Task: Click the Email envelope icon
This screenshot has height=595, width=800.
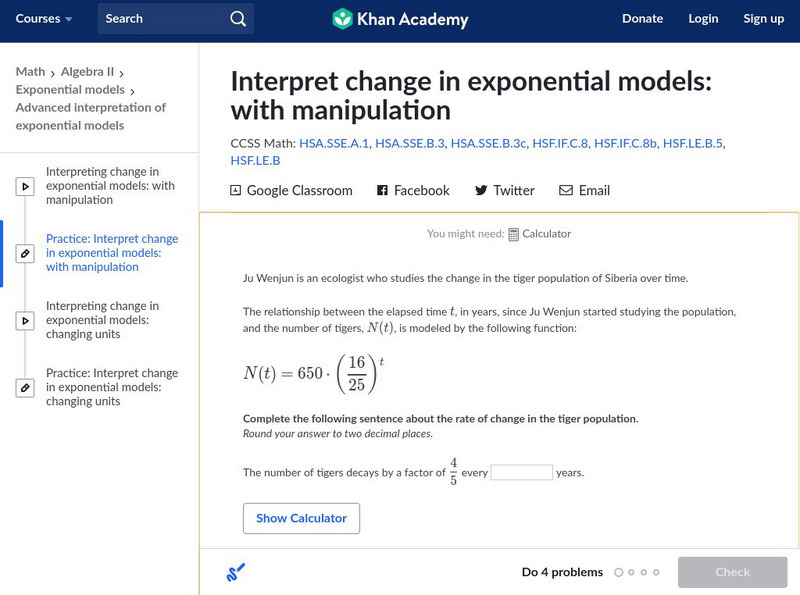Action: 566,190
